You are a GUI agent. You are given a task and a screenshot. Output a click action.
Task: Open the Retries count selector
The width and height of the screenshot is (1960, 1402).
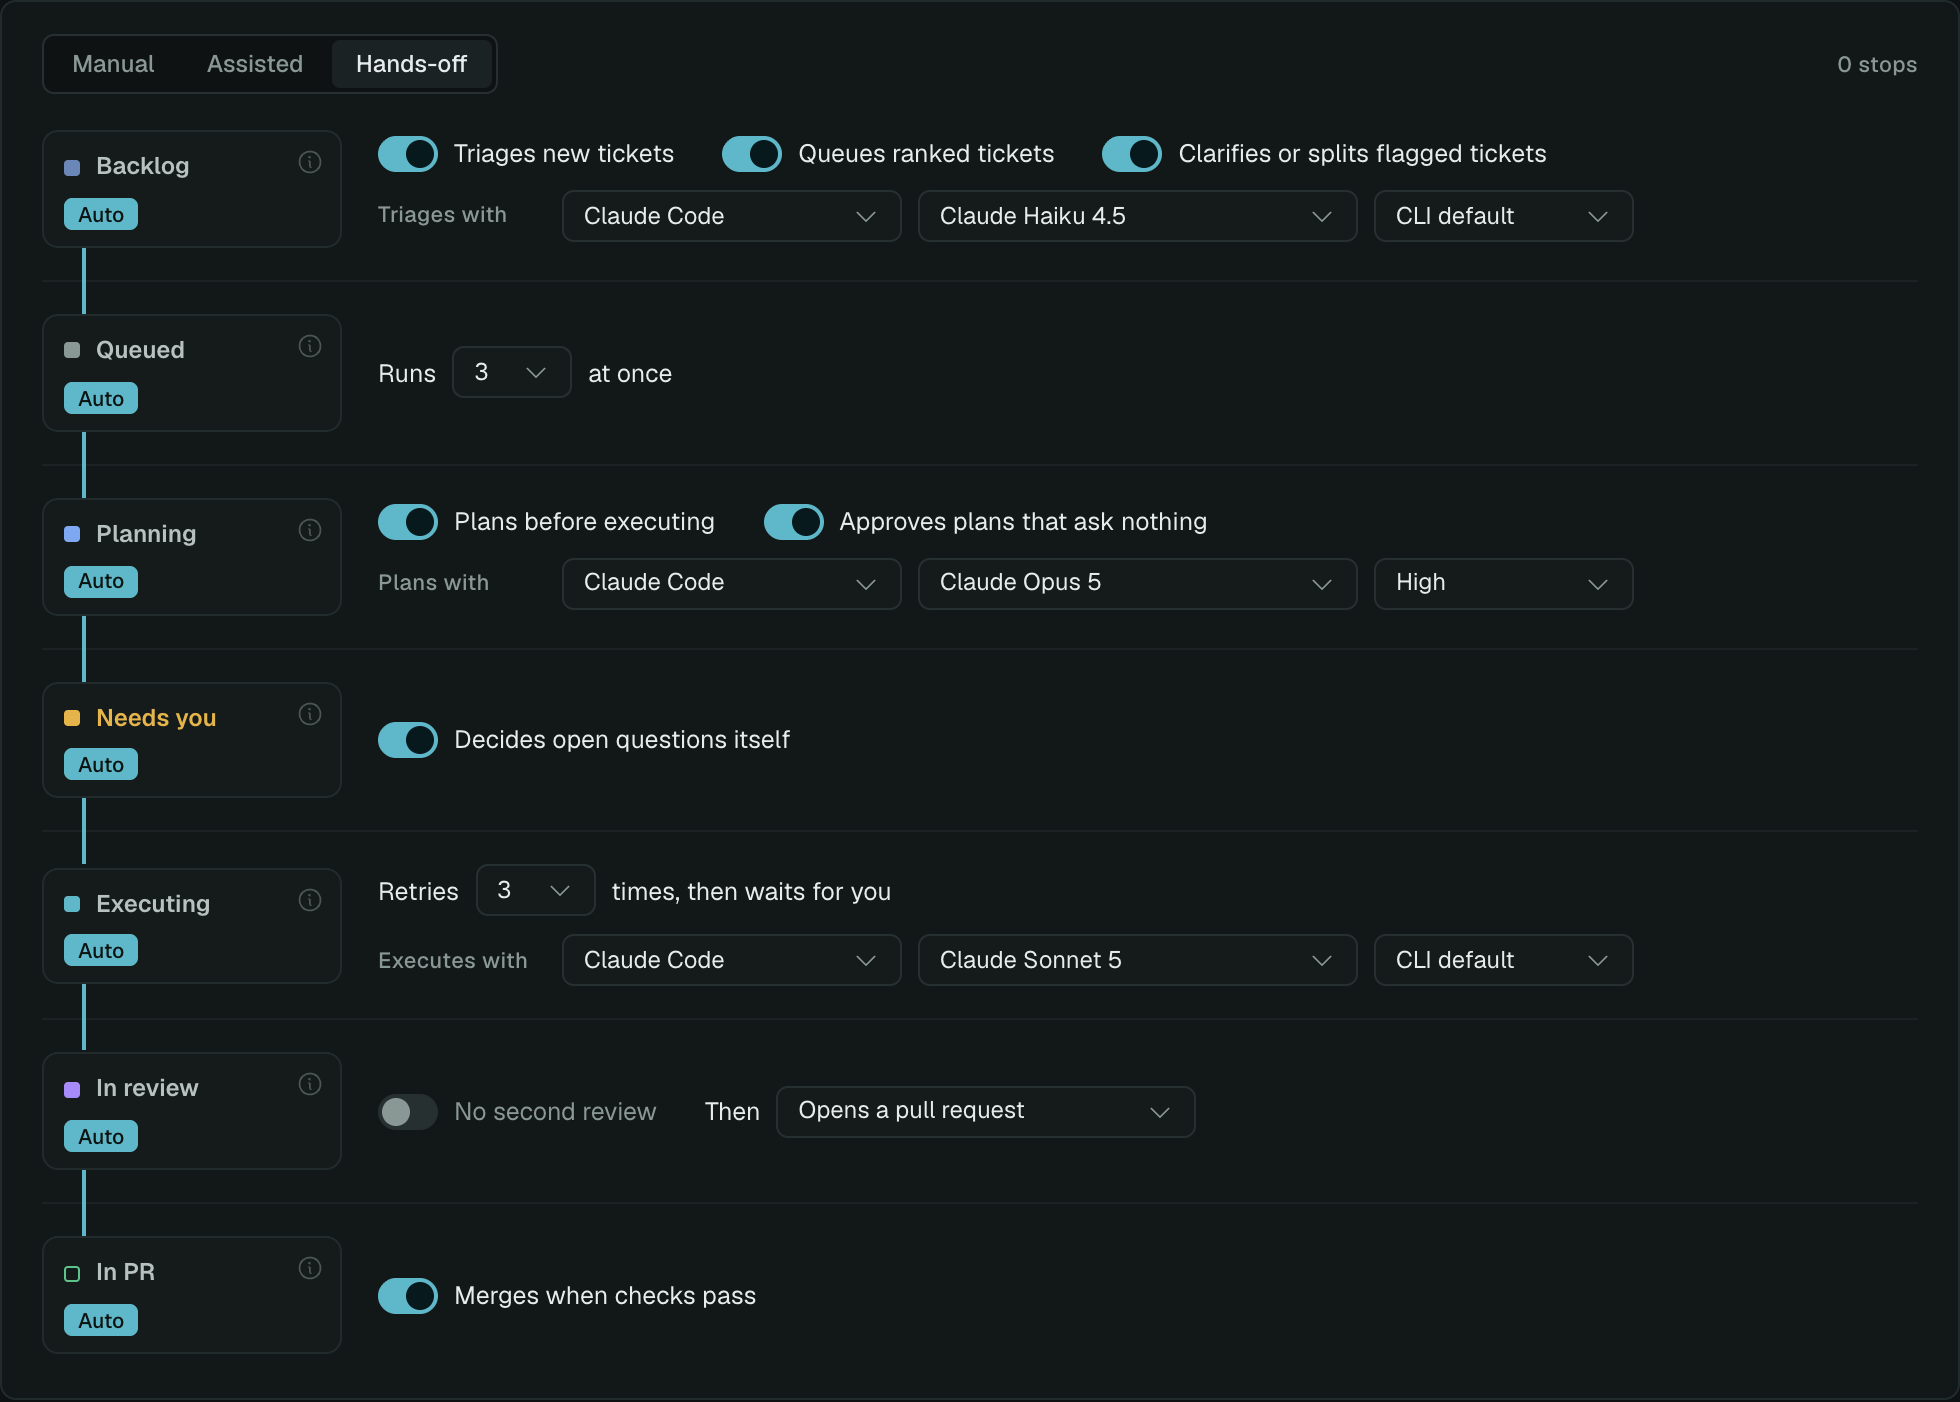pyautogui.click(x=535, y=890)
